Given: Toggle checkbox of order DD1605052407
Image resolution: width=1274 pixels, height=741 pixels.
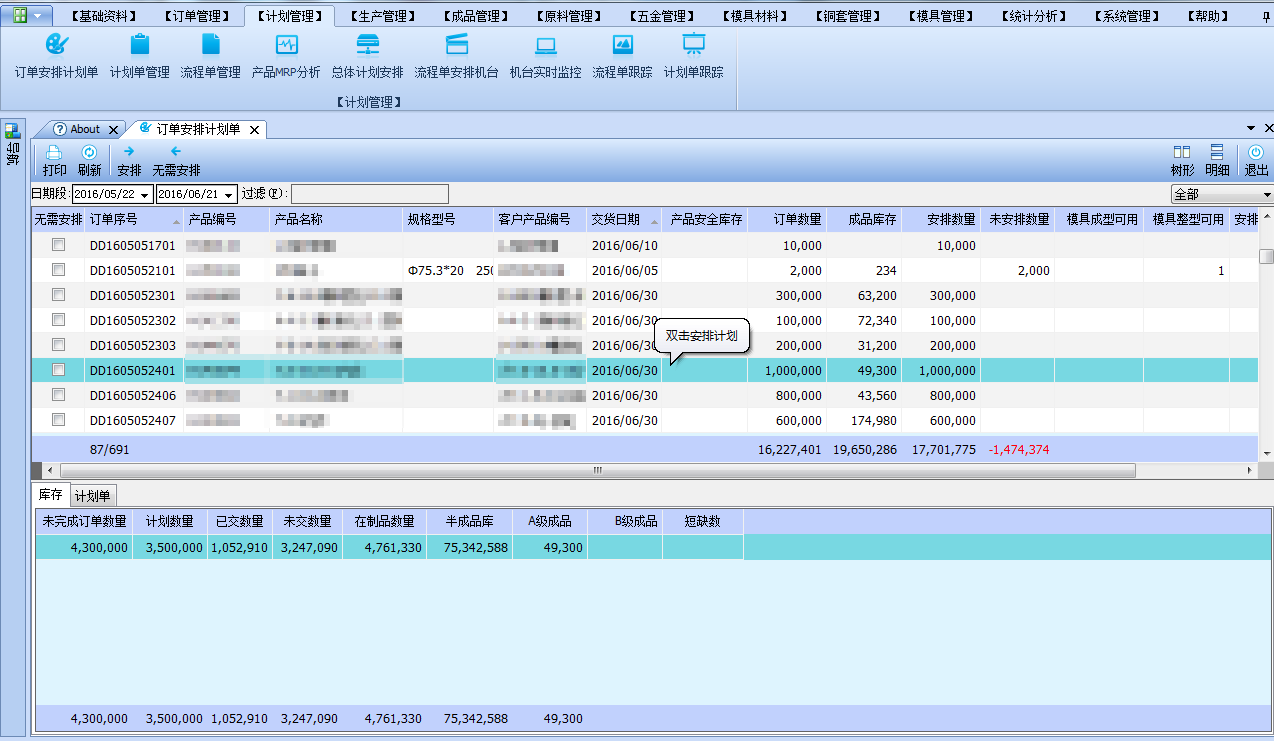Looking at the screenshot, I should coord(58,420).
